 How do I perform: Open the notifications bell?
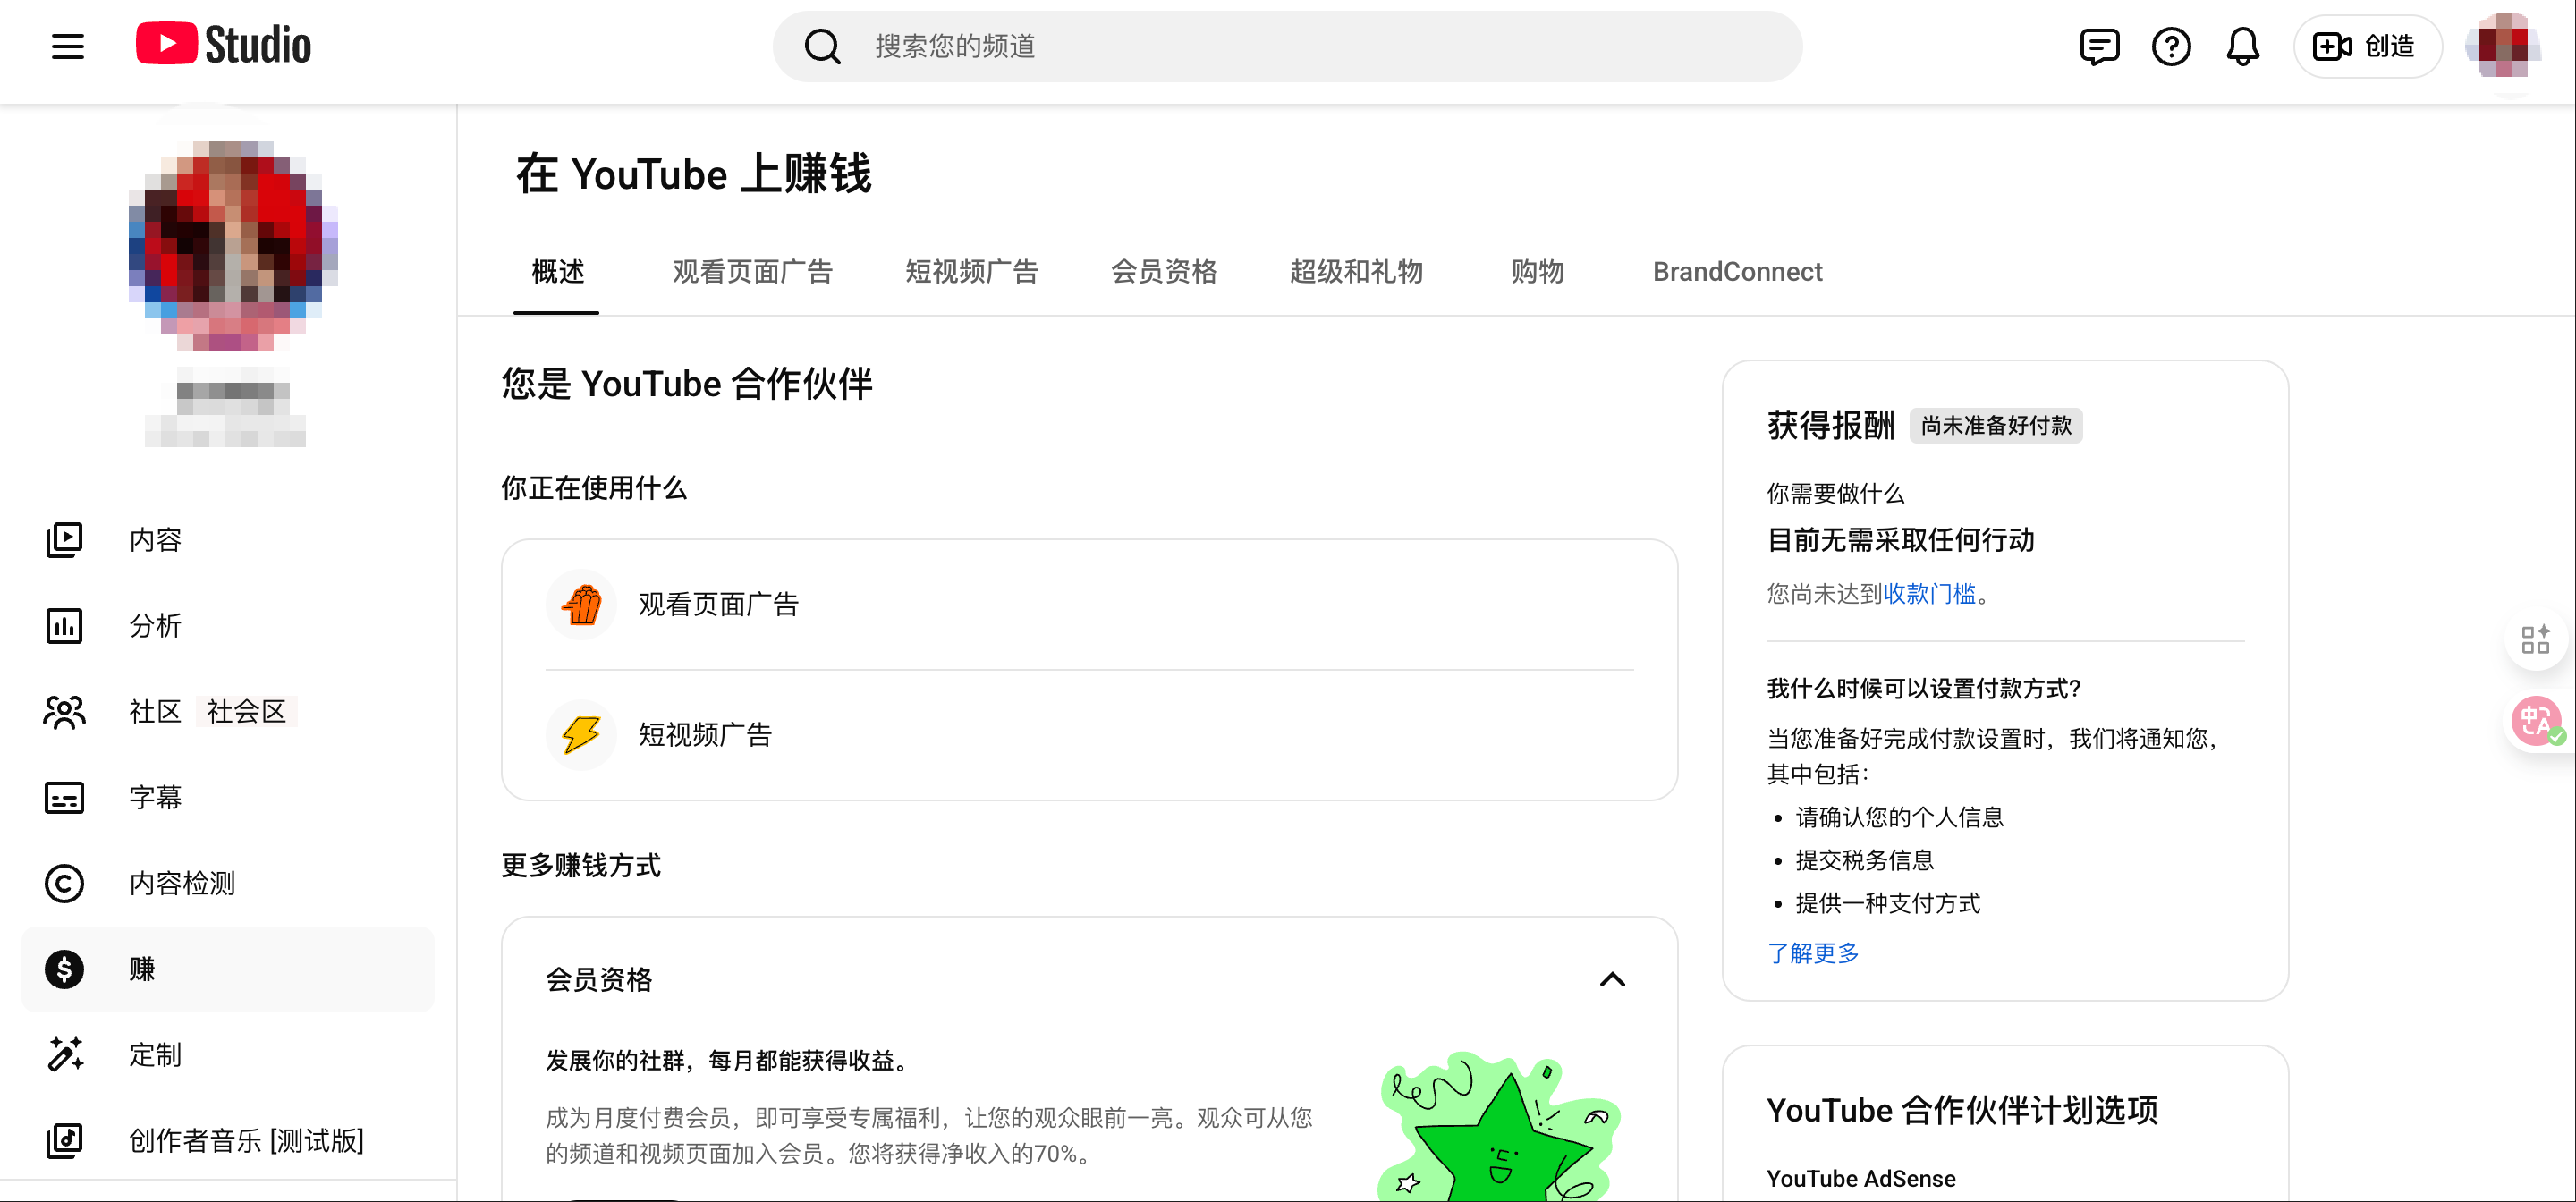tap(2242, 46)
